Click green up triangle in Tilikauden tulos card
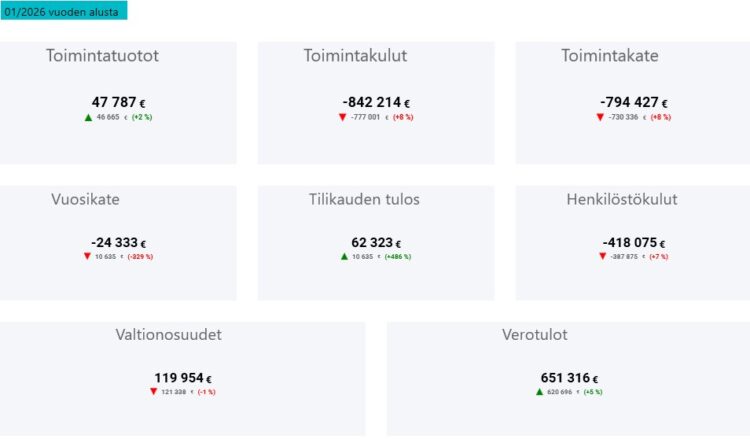This screenshot has height=439, width=750. pyautogui.click(x=344, y=256)
